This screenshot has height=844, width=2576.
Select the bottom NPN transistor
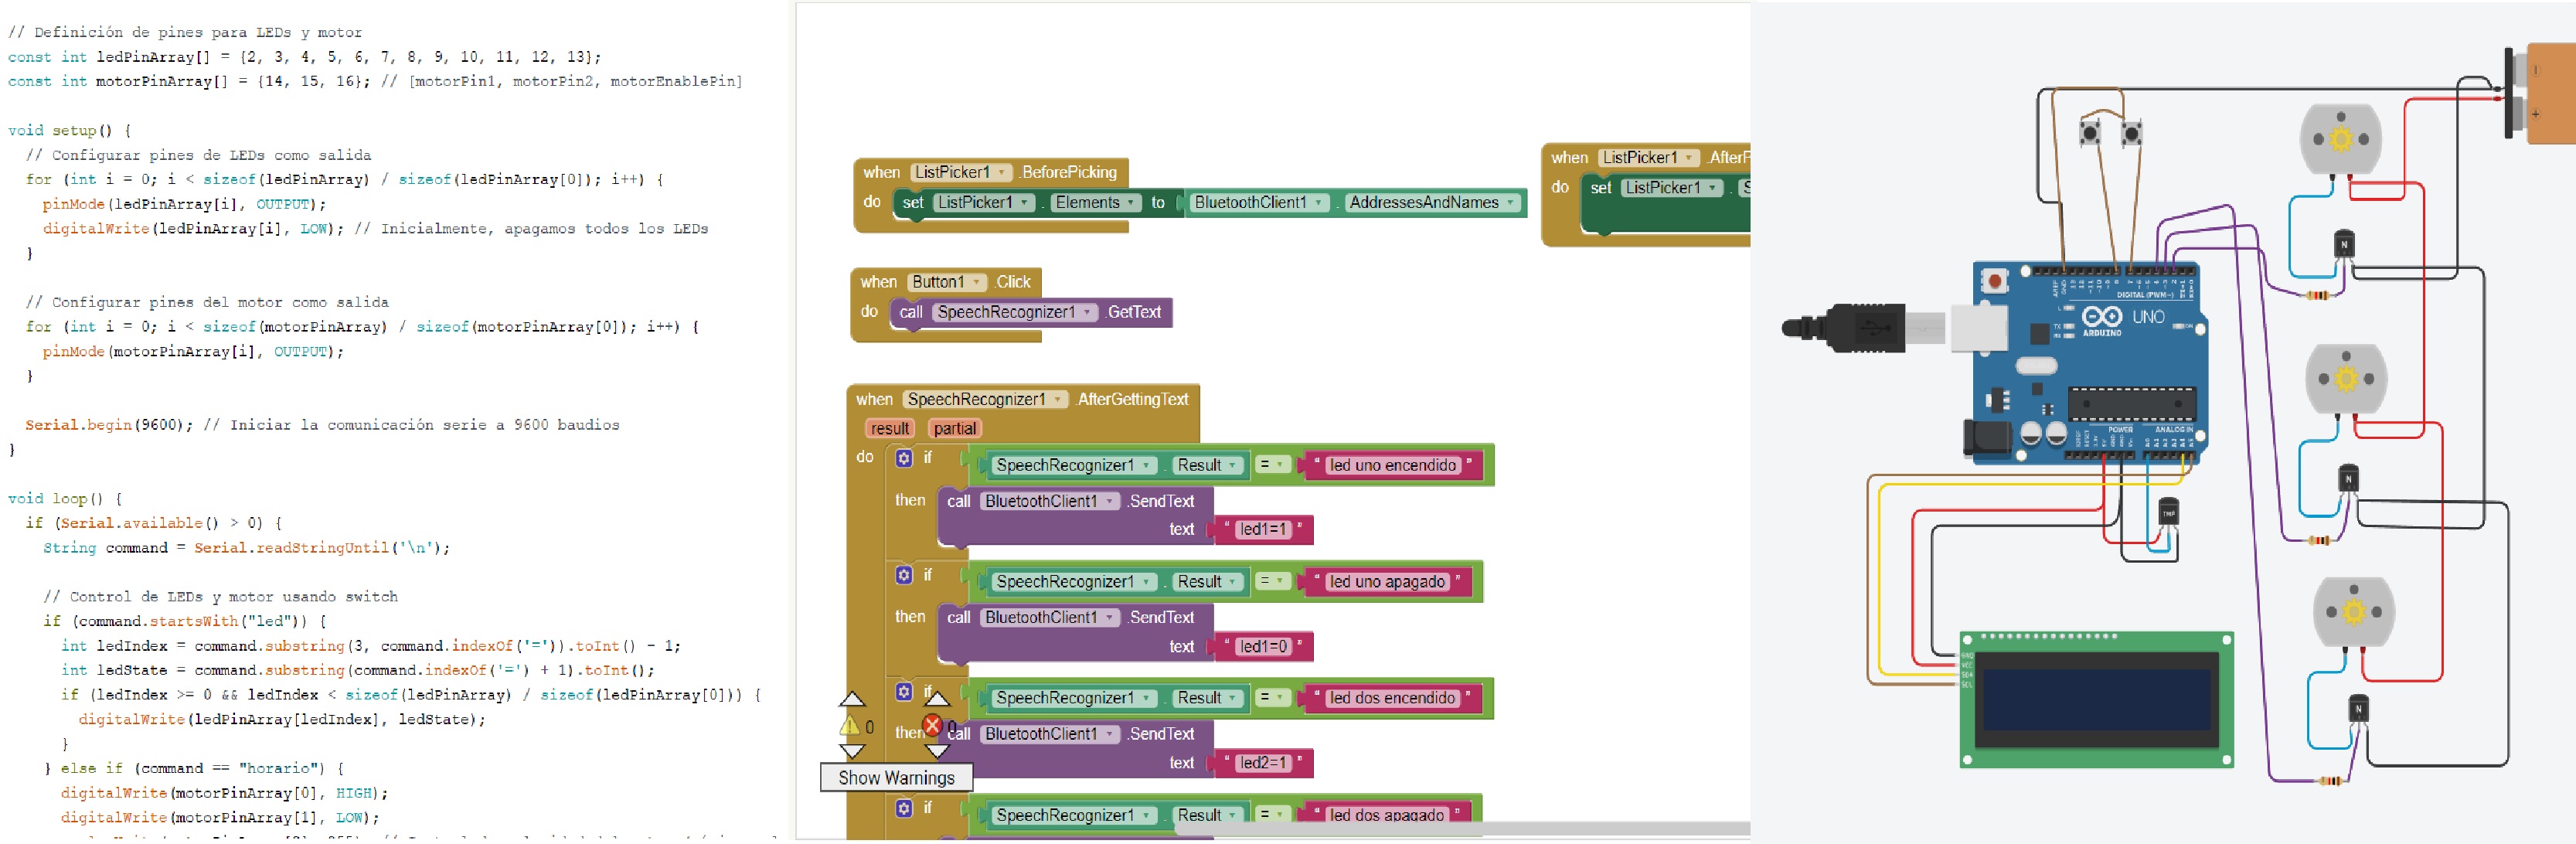pyautogui.click(x=2358, y=709)
